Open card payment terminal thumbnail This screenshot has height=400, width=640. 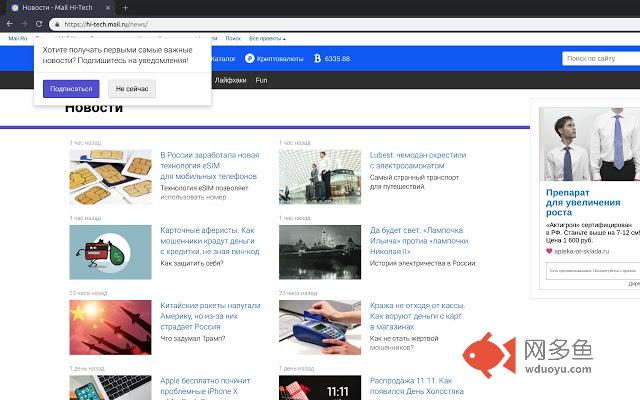coord(320,327)
